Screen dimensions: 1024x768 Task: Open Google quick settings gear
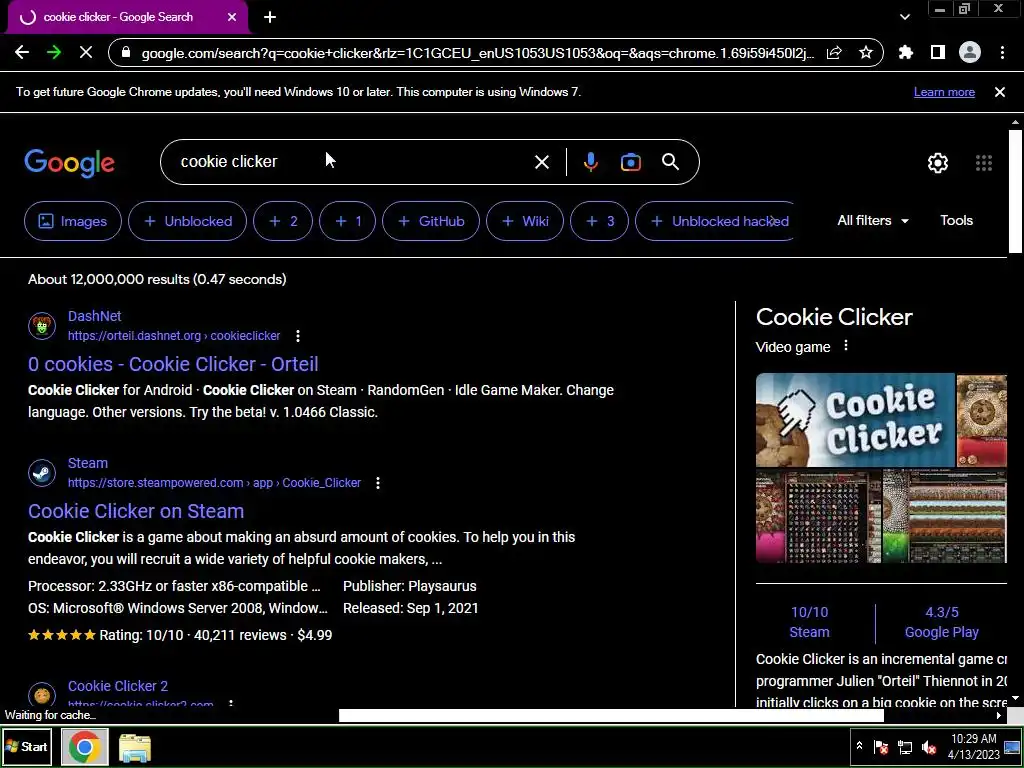(x=938, y=163)
